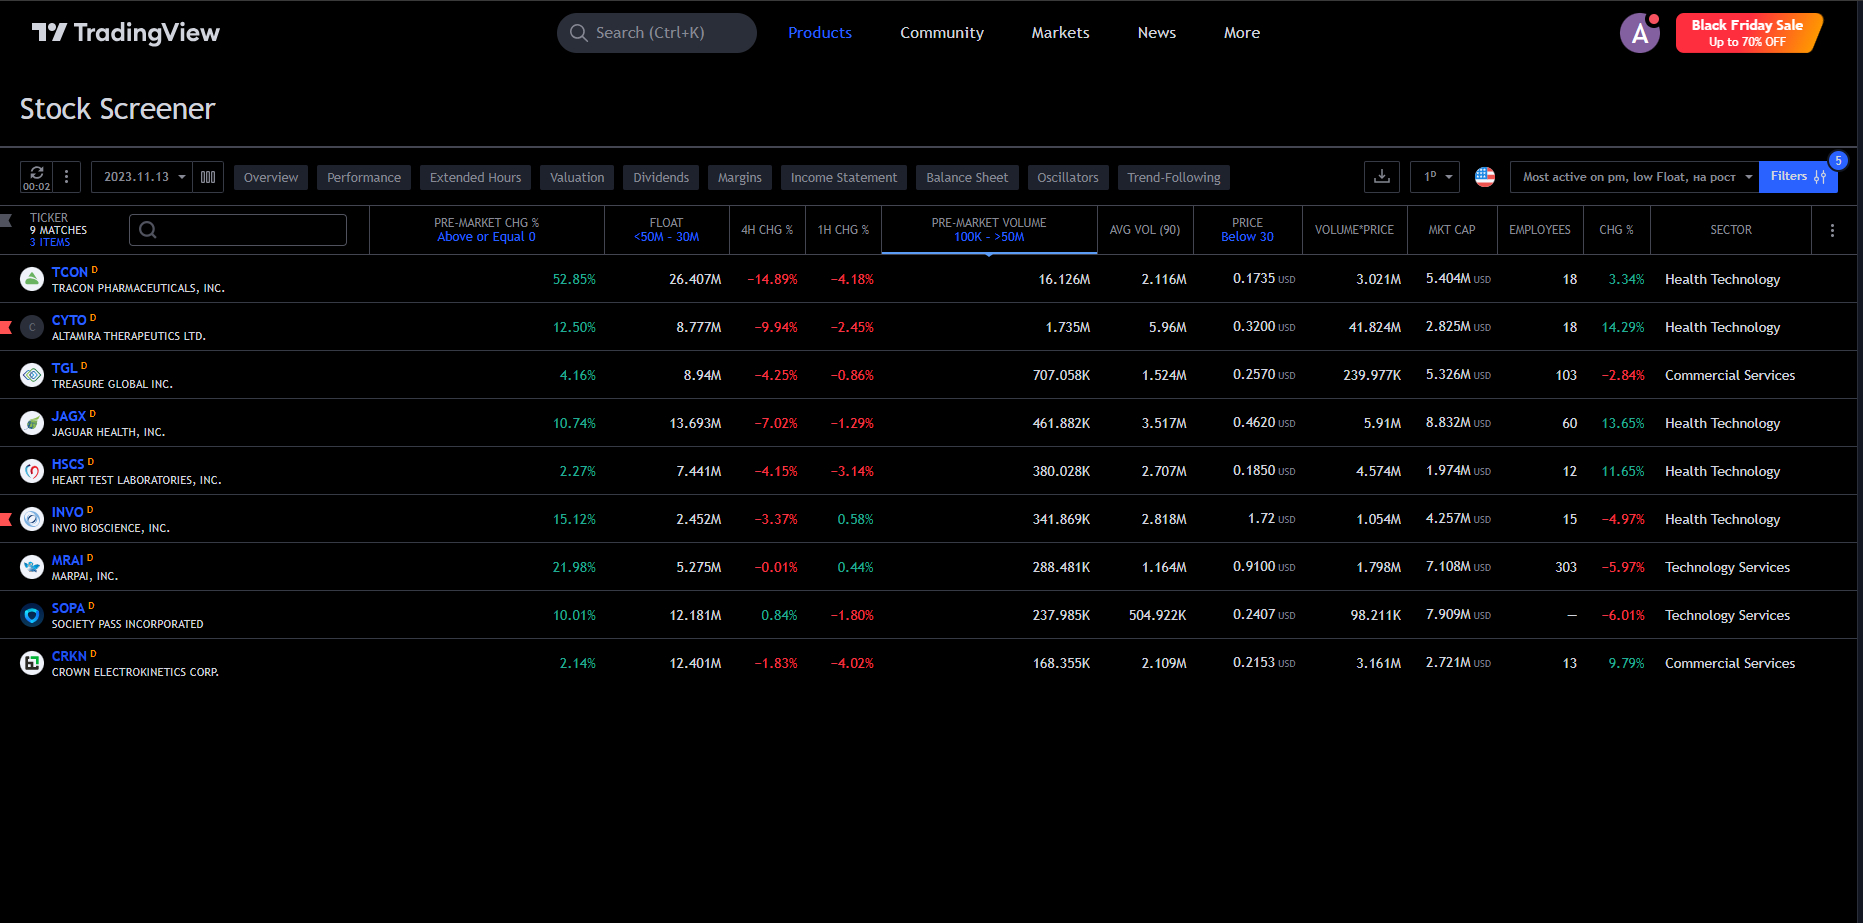The width and height of the screenshot is (1863, 923).
Task: Open the screener options three-dot menu
Action: pos(66,177)
